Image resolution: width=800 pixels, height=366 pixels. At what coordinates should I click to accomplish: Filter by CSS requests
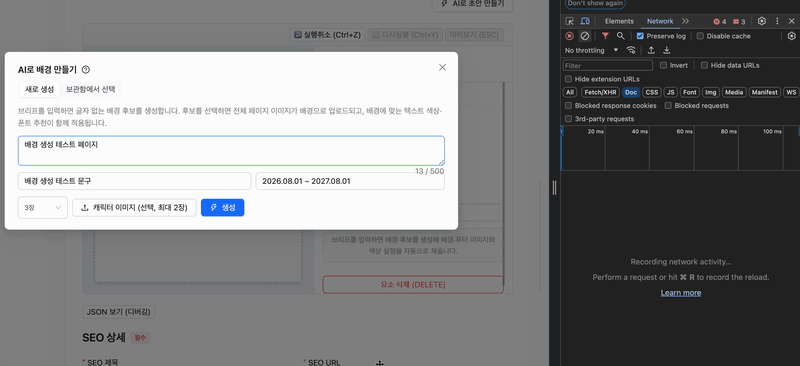pyautogui.click(x=652, y=92)
